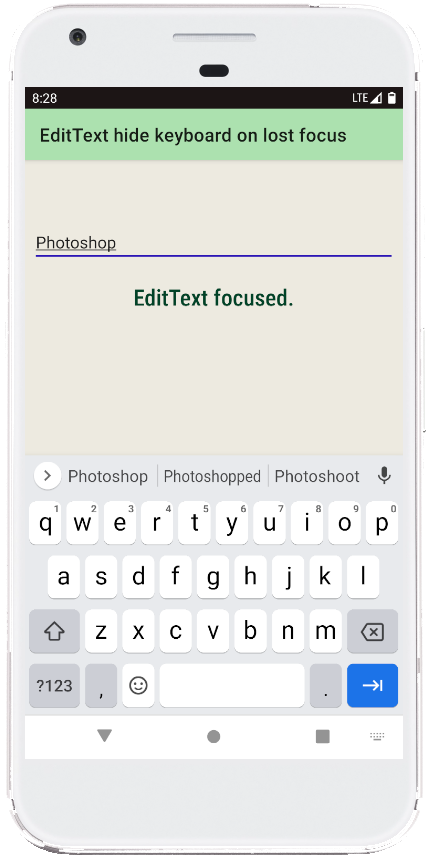
Task: Select the 'Photoshop' suggestion in strip
Action: pos(108,477)
